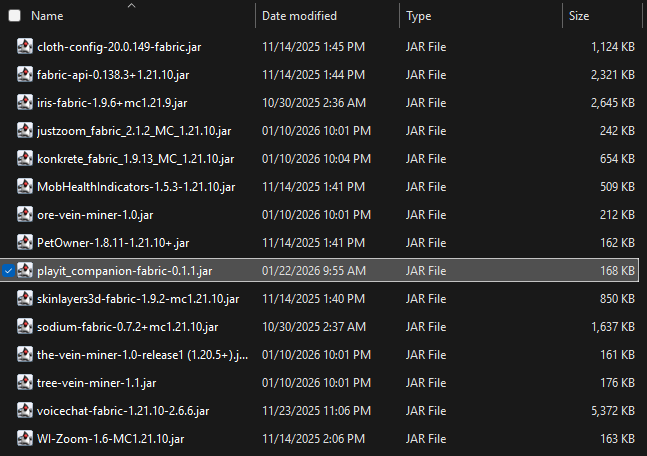
Task: Click JAR File type in ore-vein-miner row
Action: [x=426, y=215]
